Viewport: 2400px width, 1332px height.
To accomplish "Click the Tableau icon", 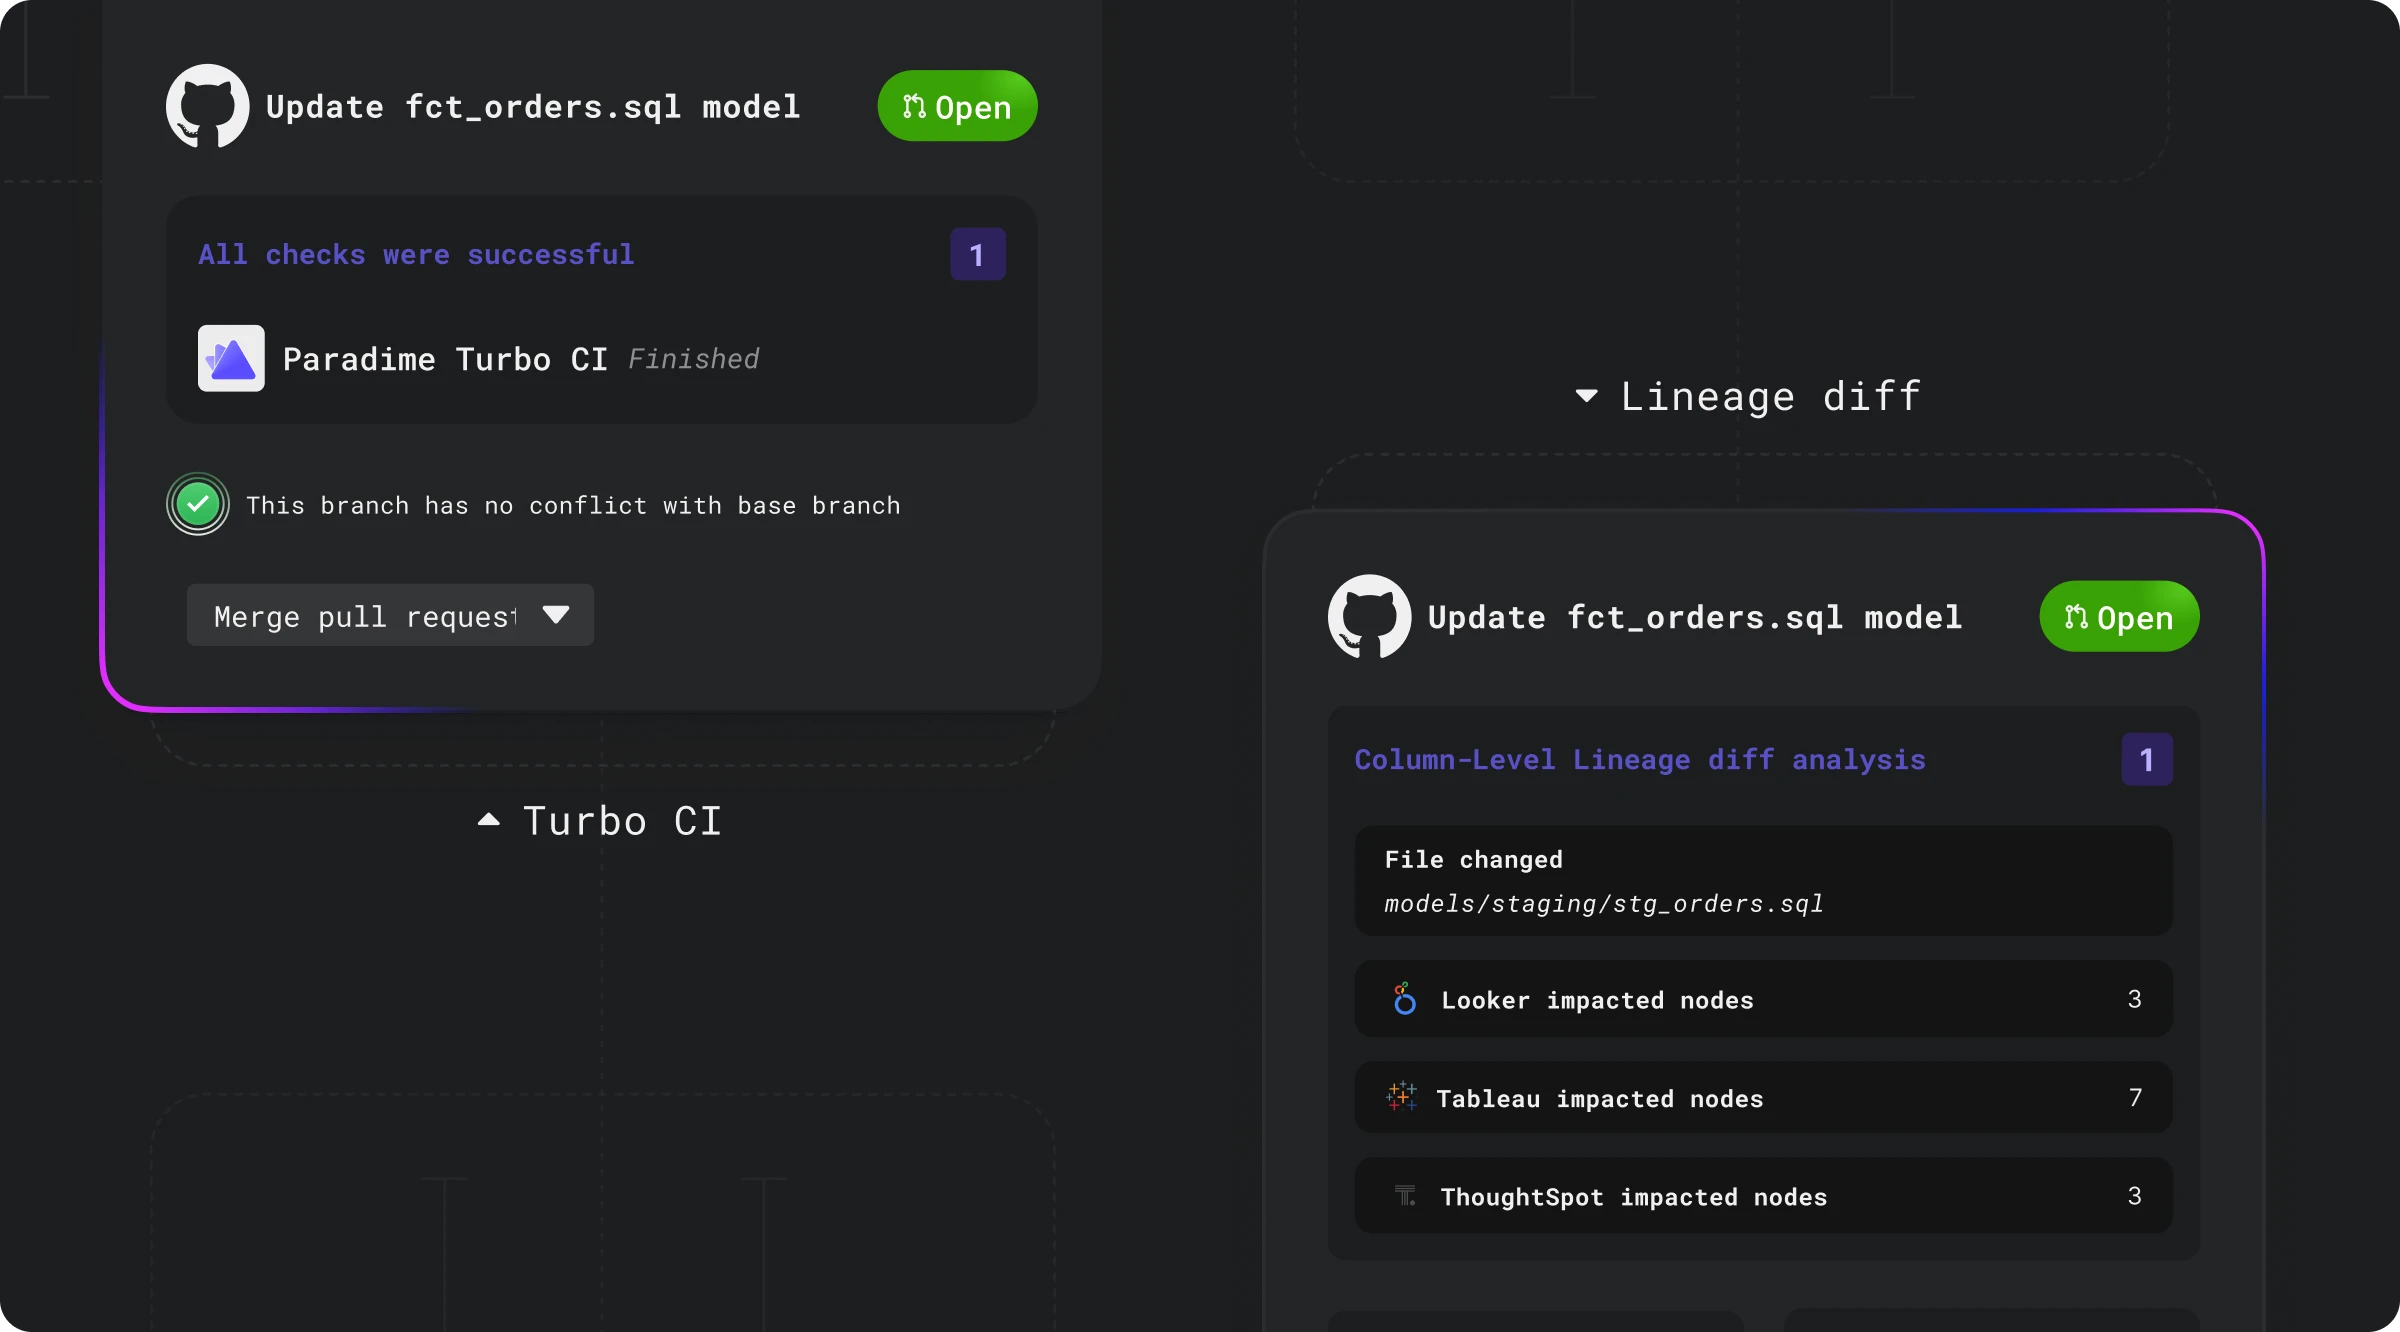I will 1402,1097.
